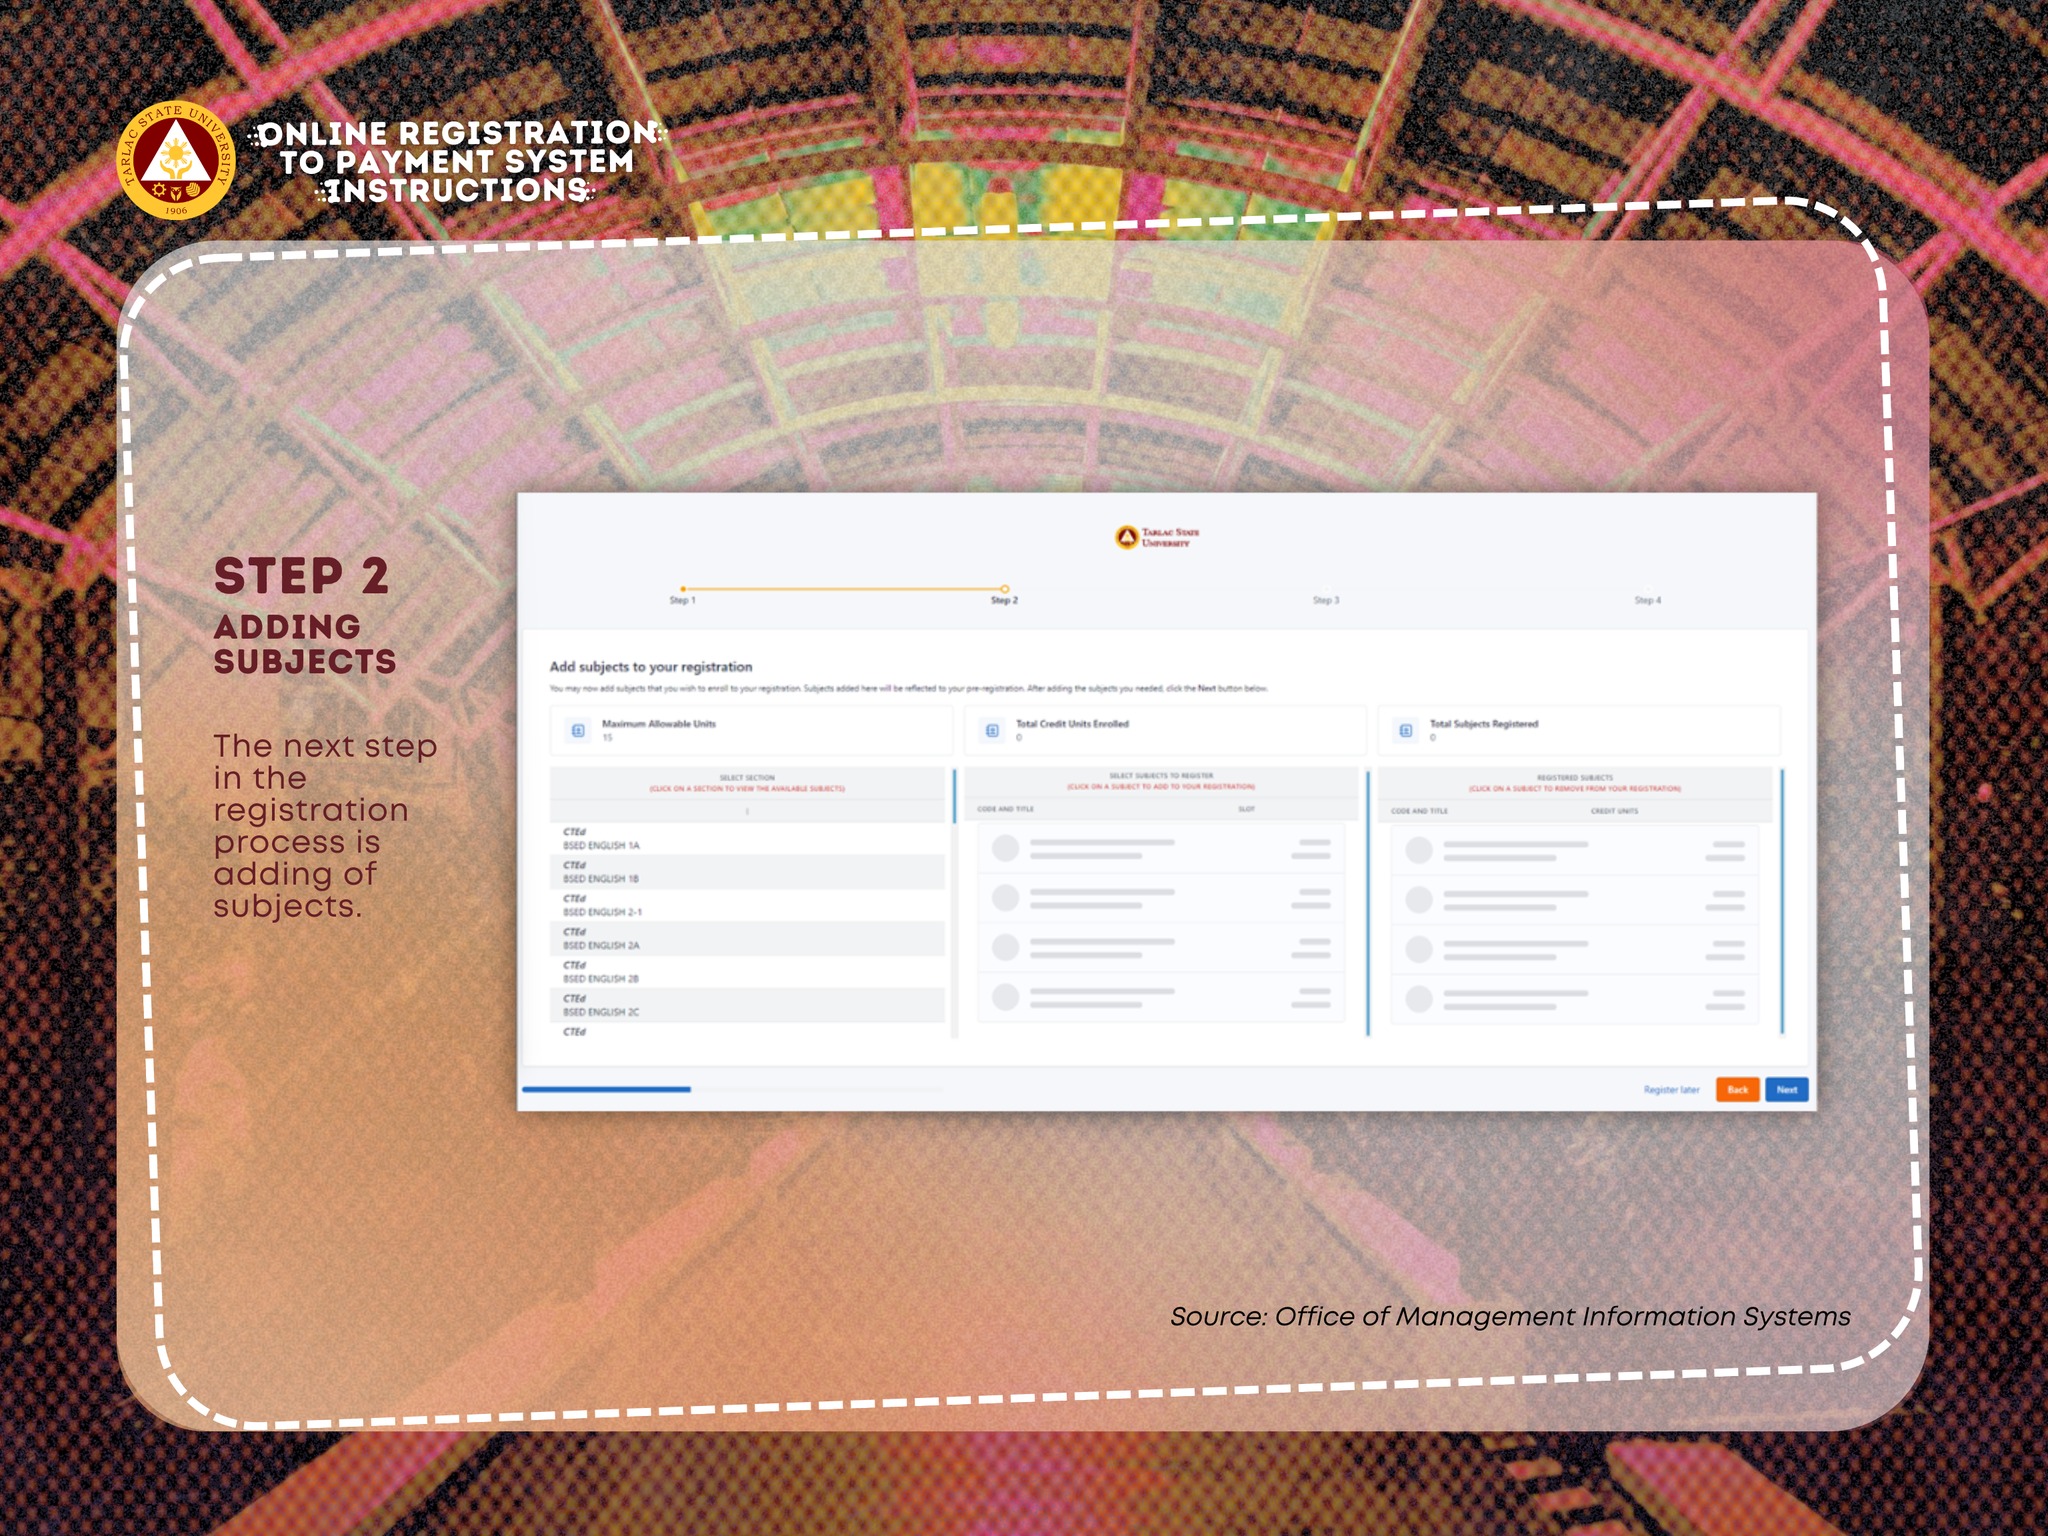This screenshot has height=1536, width=2048.
Task: Click the Total Credit Units Enrolled icon
Action: [x=992, y=731]
